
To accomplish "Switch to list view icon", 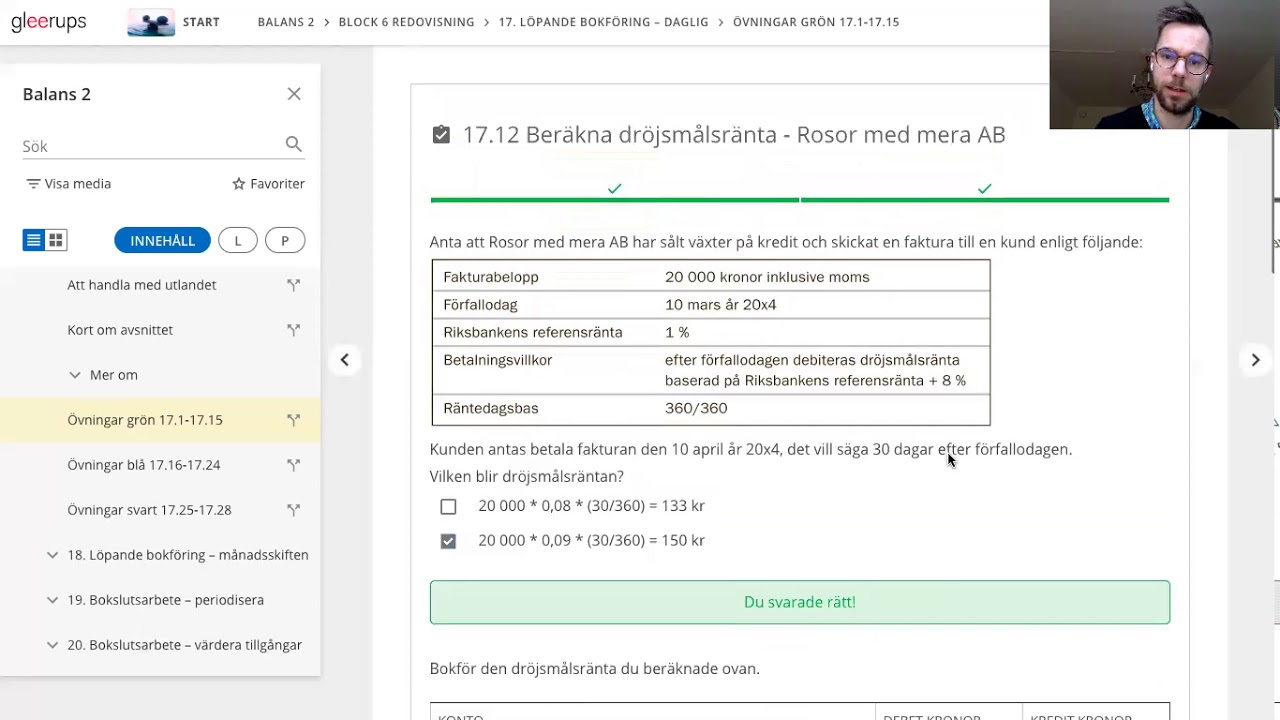I will click(33, 240).
